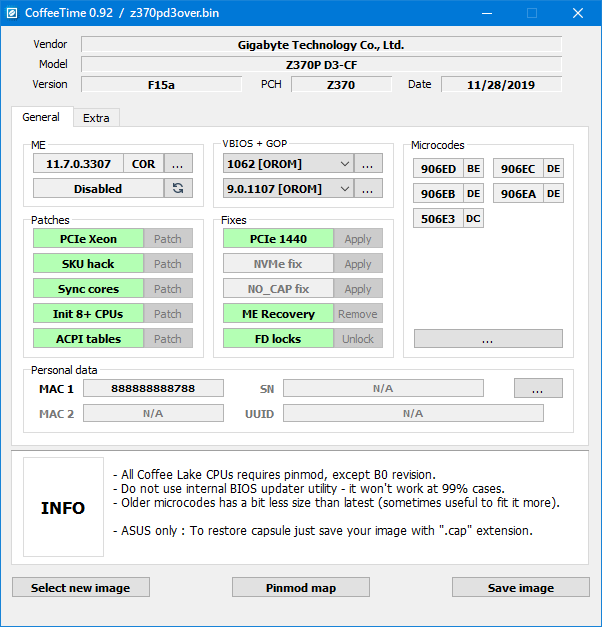Viewport: 604px width, 630px height.
Task: Select the General tab
Action: (41, 117)
